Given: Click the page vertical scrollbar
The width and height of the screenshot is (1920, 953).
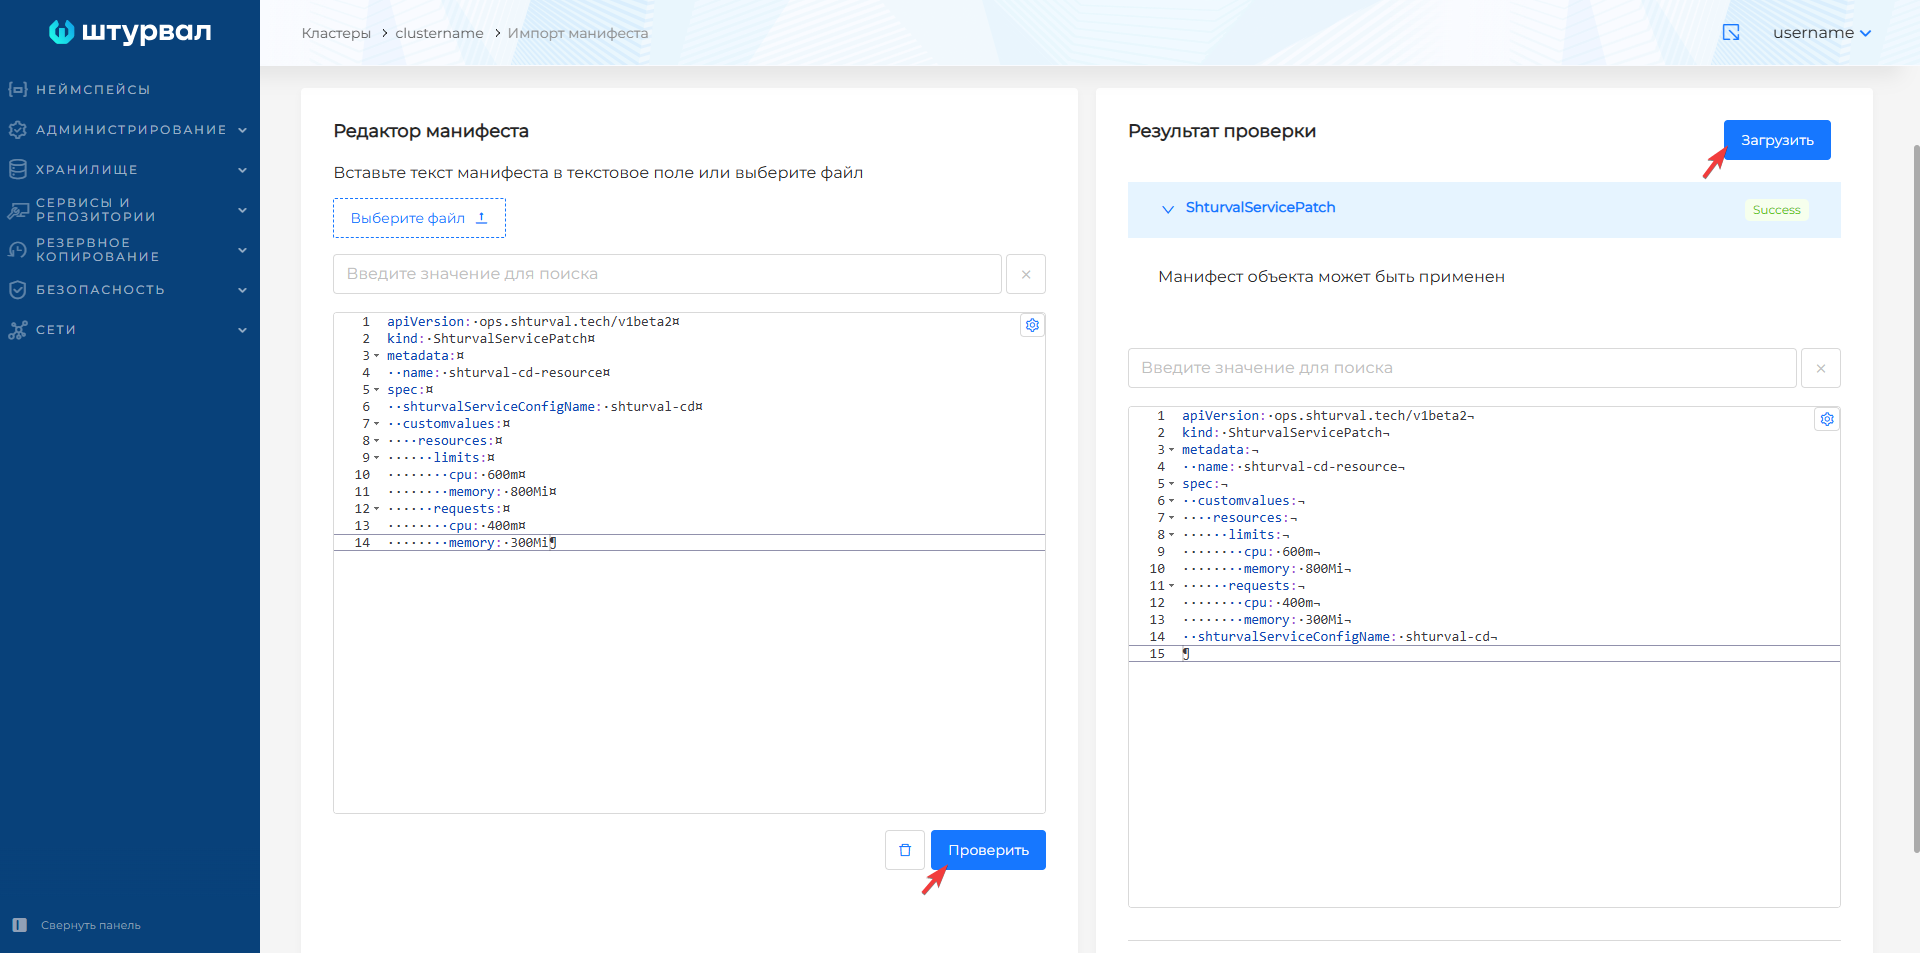Looking at the screenshot, I should pos(1916,500).
